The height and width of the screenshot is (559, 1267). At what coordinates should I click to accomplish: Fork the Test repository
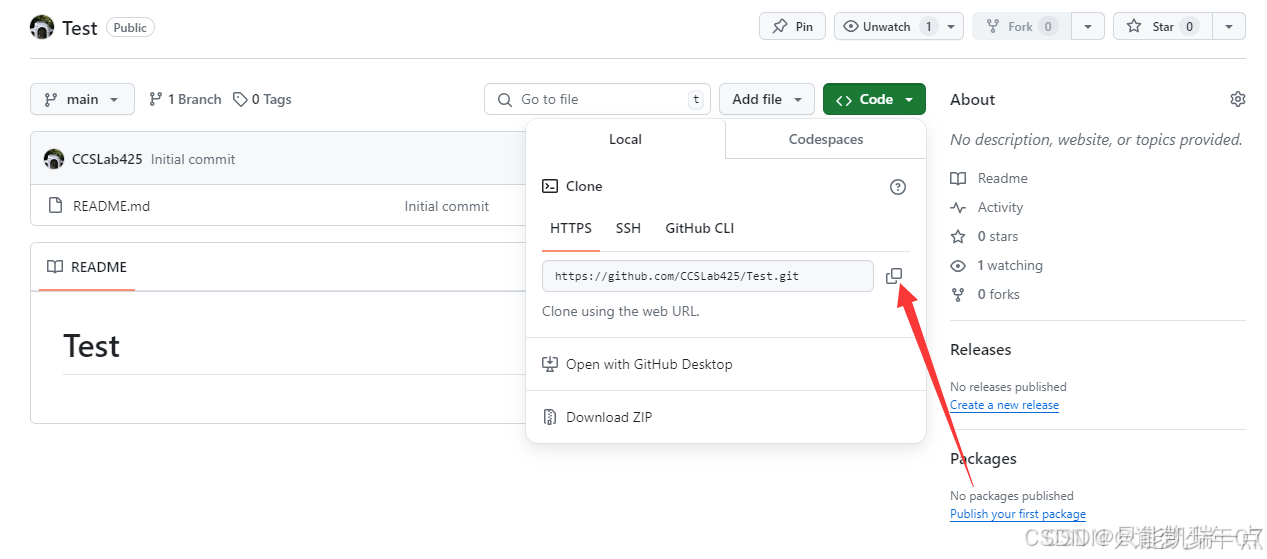1020,27
